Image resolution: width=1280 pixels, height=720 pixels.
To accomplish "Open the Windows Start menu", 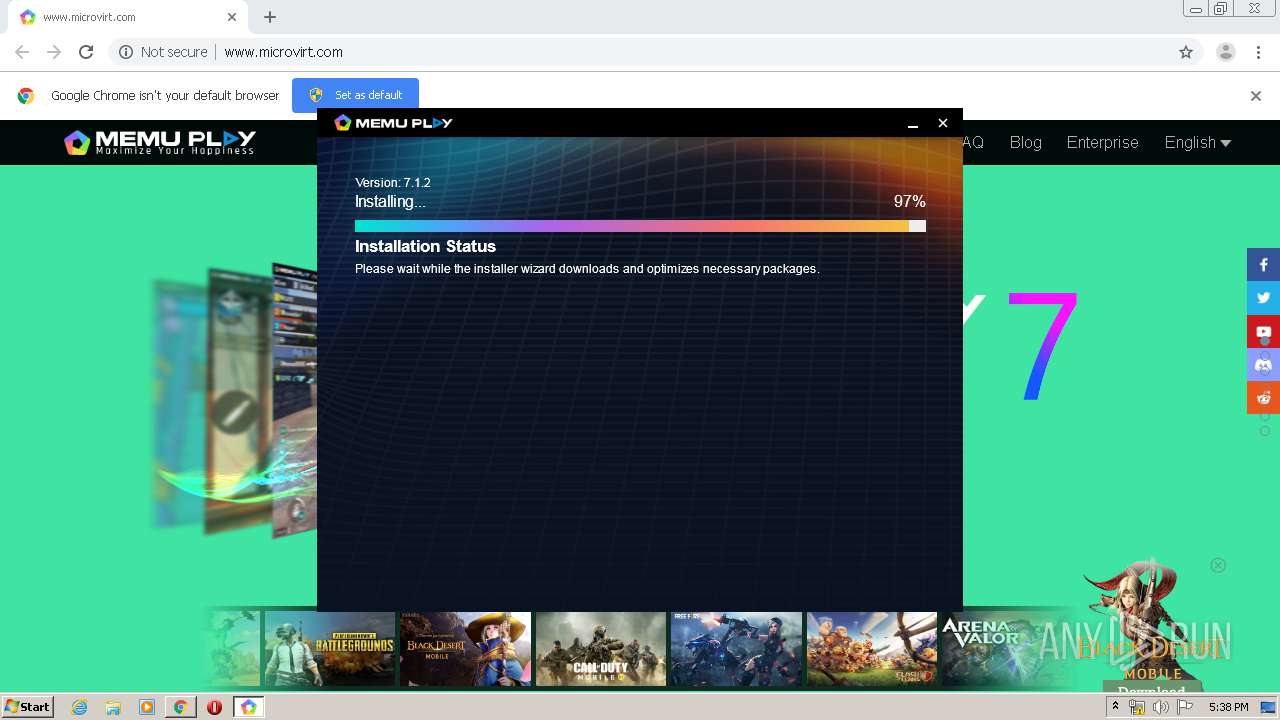I will pos(28,707).
